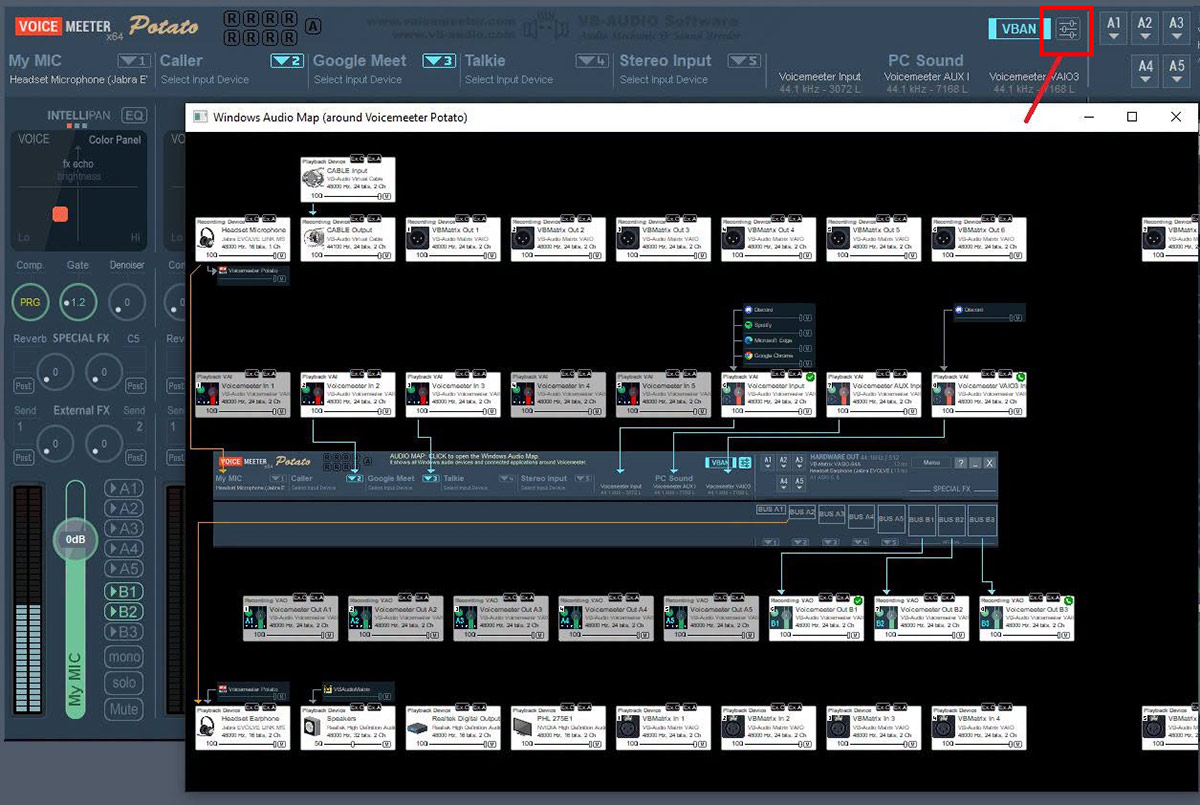The width and height of the screenshot is (1200, 805).
Task: Click the Voicemeeter Input playback device icon
Action: point(735,393)
